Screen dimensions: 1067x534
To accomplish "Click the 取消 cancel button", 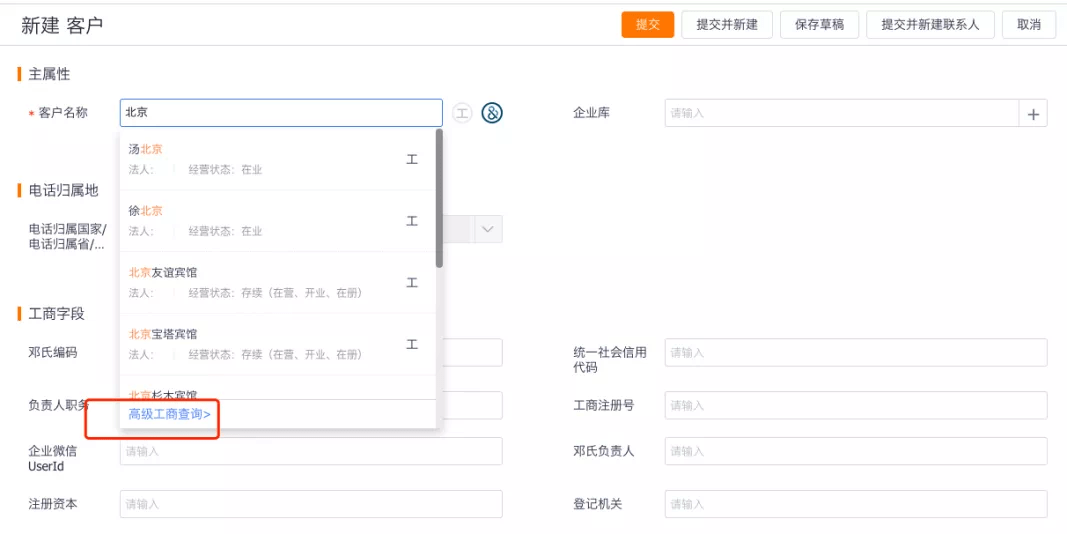I will pyautogui.click(x=1029, y=24).
